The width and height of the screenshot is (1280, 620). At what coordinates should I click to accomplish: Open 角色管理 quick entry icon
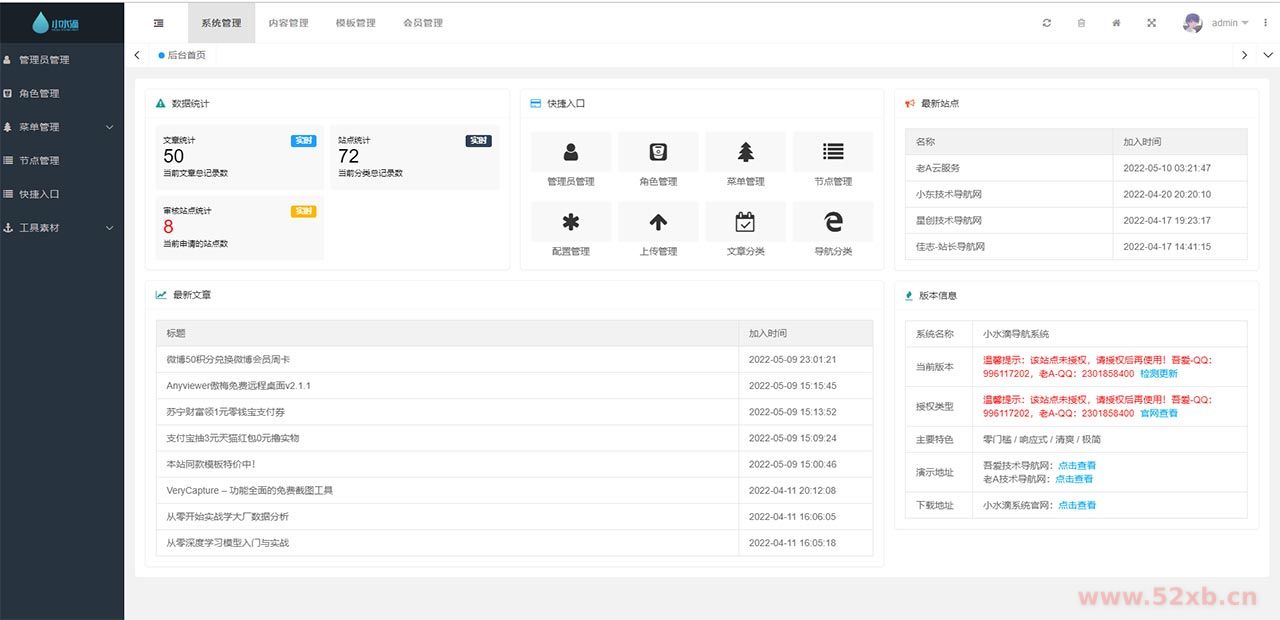coord(658,152)
